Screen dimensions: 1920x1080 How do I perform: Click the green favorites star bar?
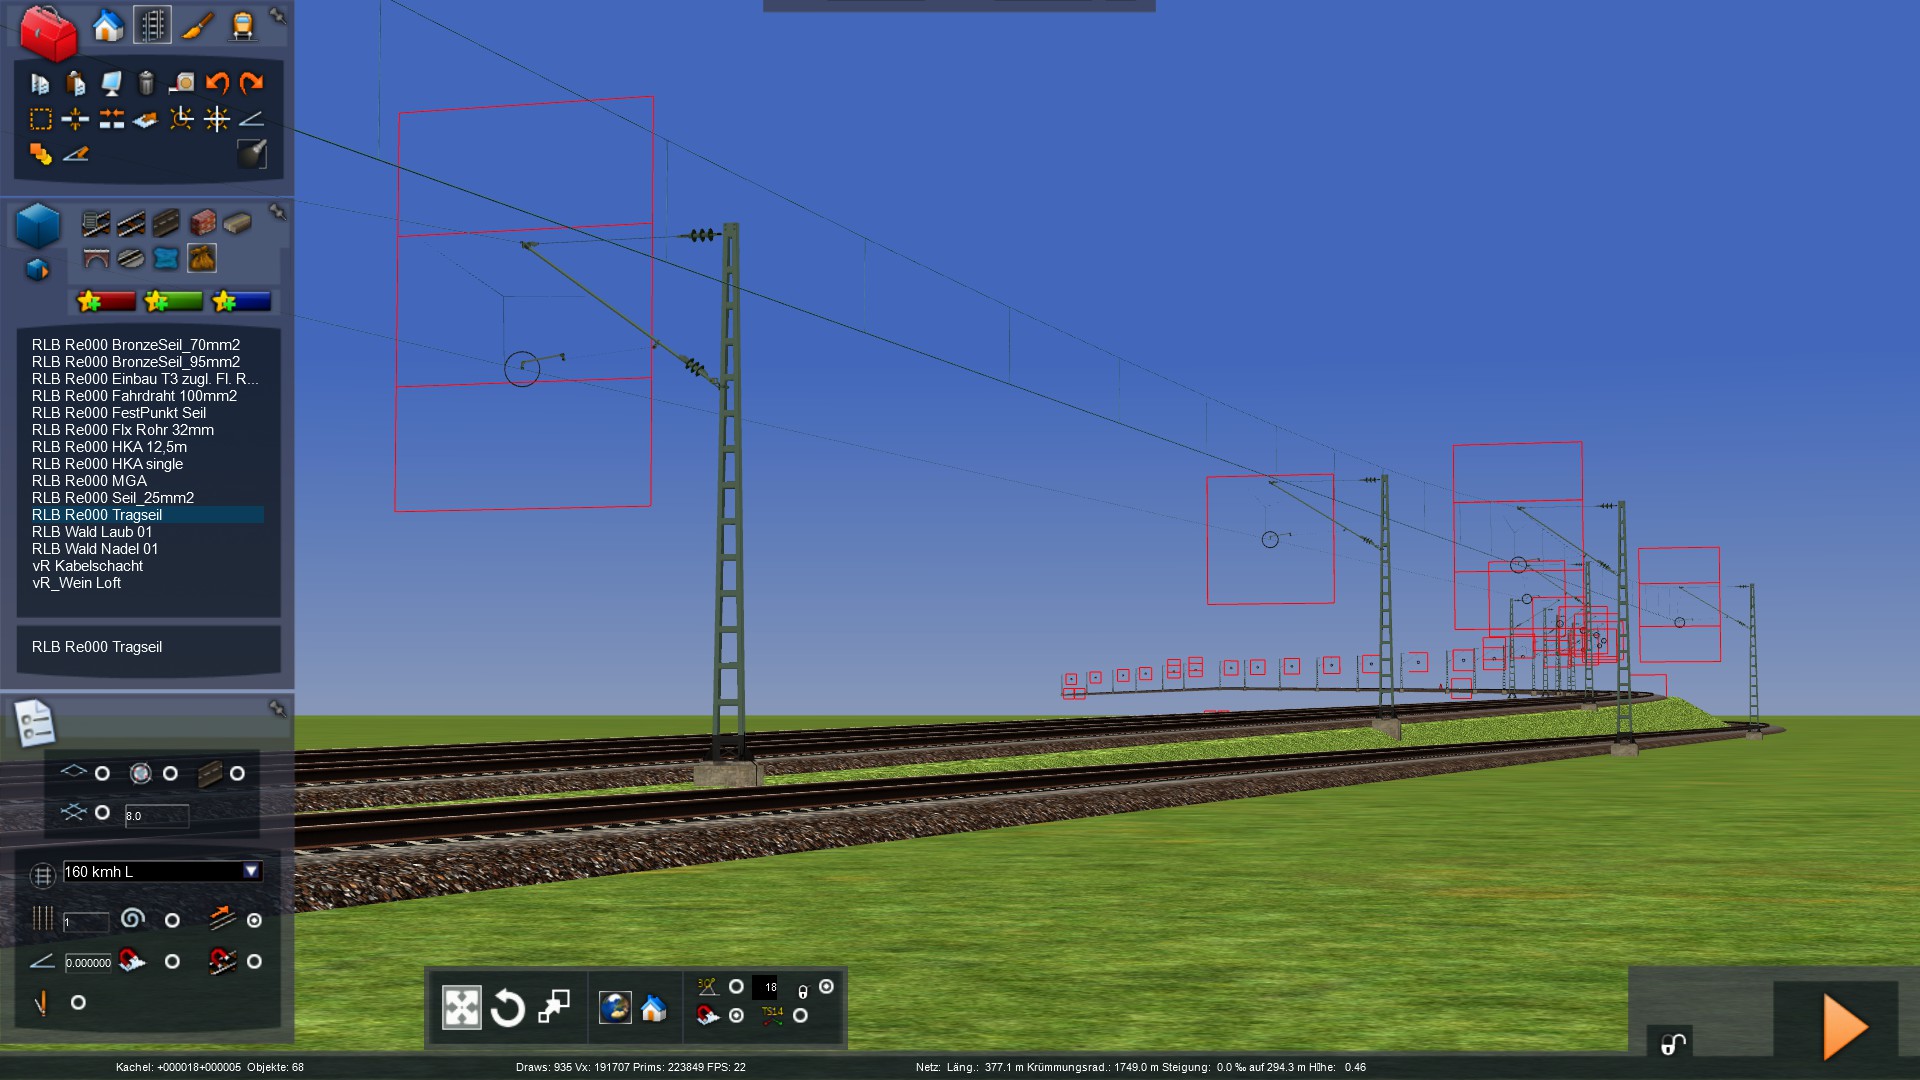[173, 301]
